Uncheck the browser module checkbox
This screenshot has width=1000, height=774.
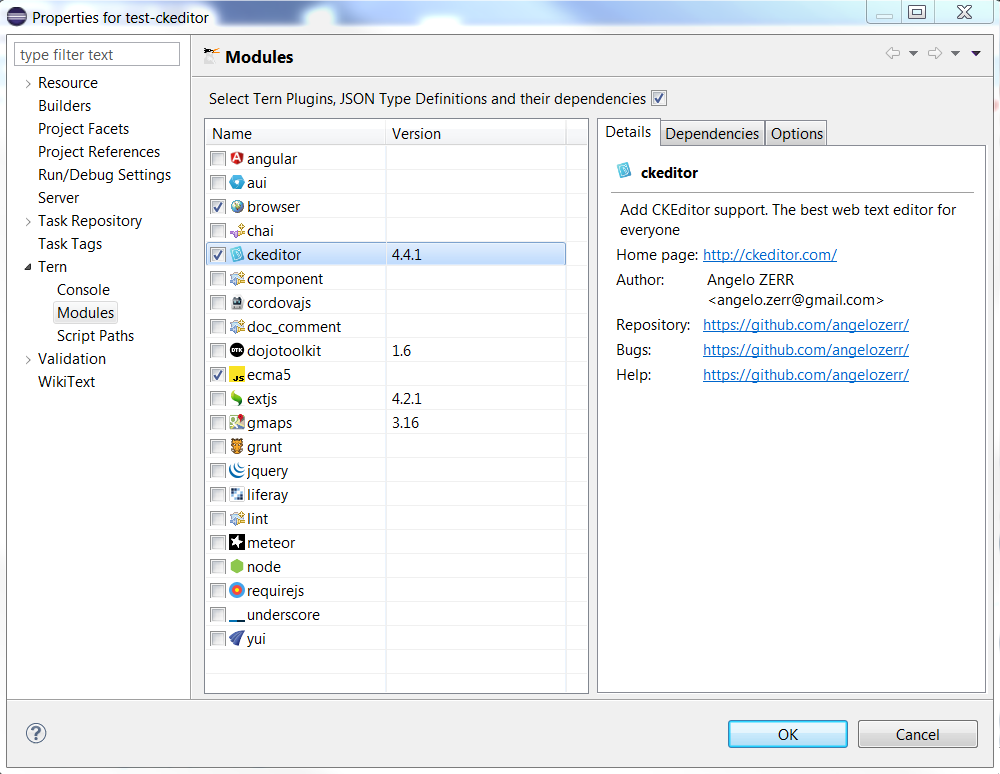(x=217, y=206)
